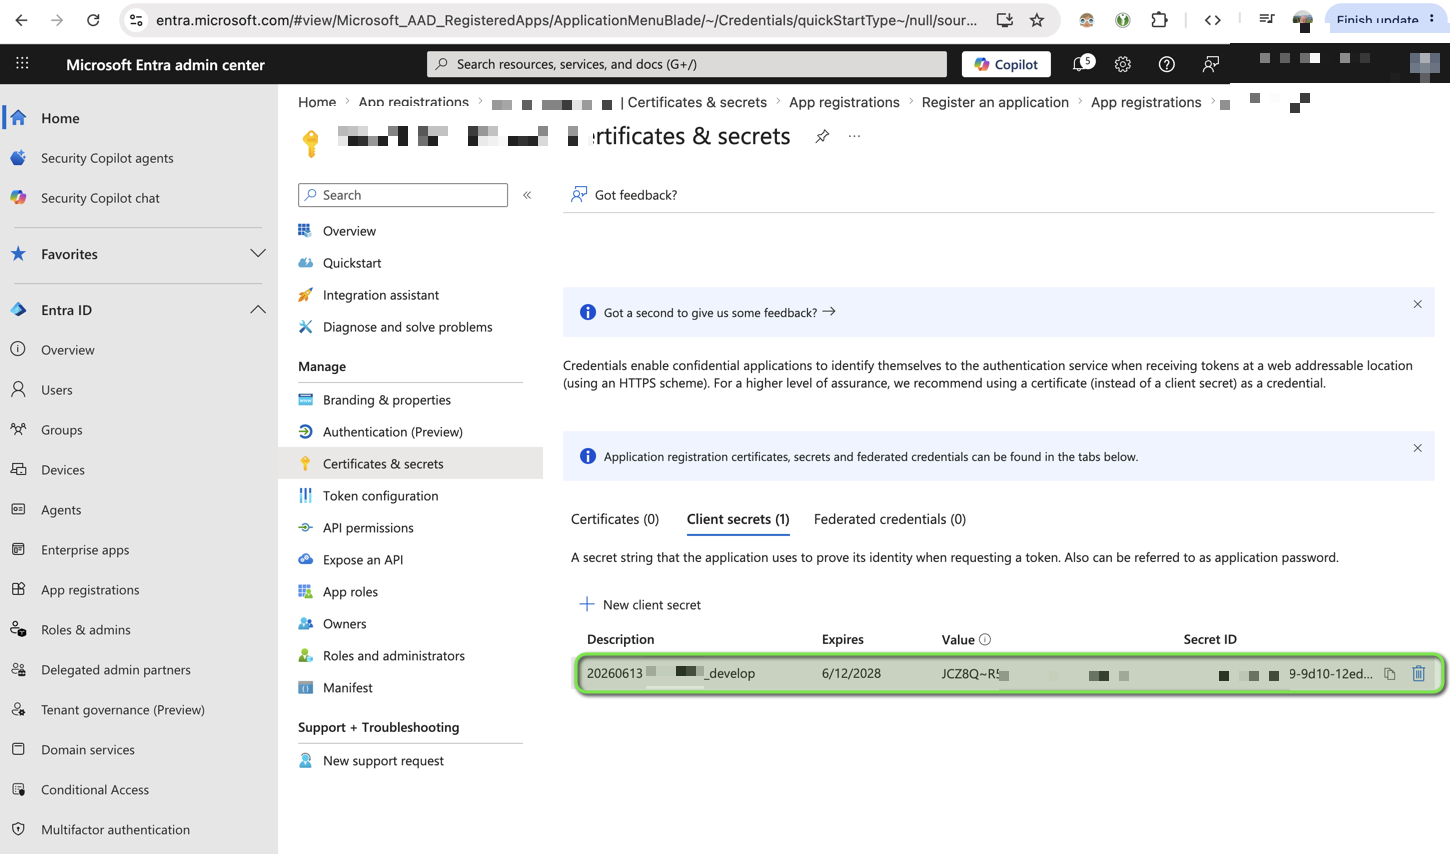Open Enterprise apps in the sidebar
This screenshot has width=1450, height=854.
click(x=85, y=550)
